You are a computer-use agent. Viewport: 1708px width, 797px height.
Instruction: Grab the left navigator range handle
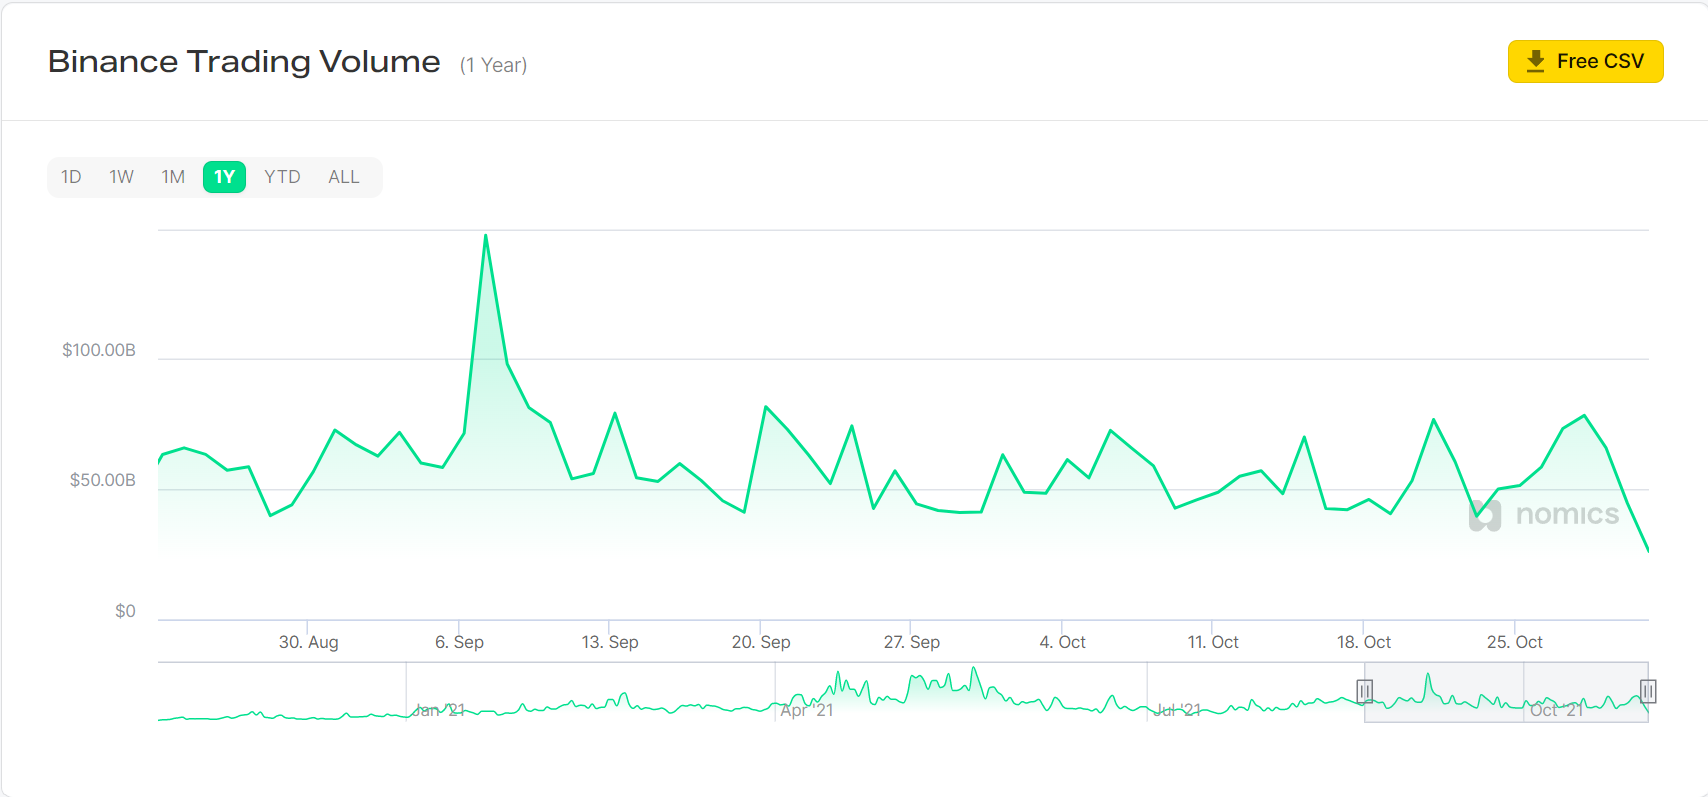click(x=1364, y=691)
